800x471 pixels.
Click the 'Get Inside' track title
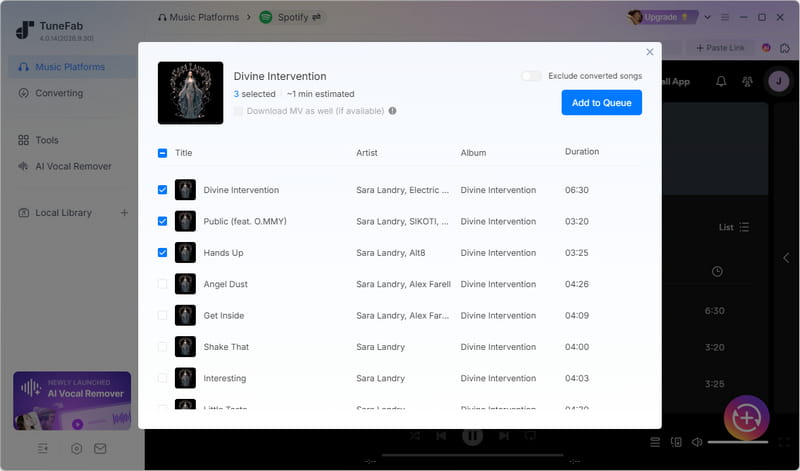pos(223,315)
